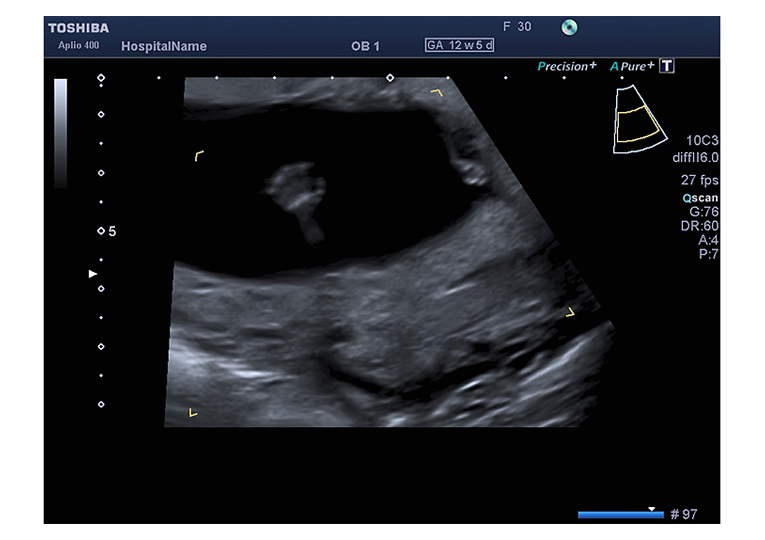Open the 10C3 transducer selection
Viewport: 765px width, 540px height.
click(702, 142)
